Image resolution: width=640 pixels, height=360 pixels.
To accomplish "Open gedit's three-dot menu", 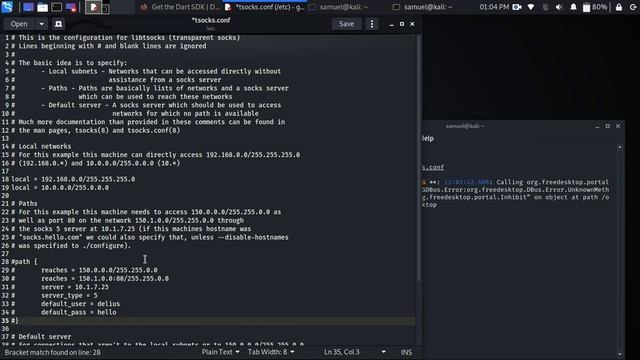I will click(x=372, y=24).
